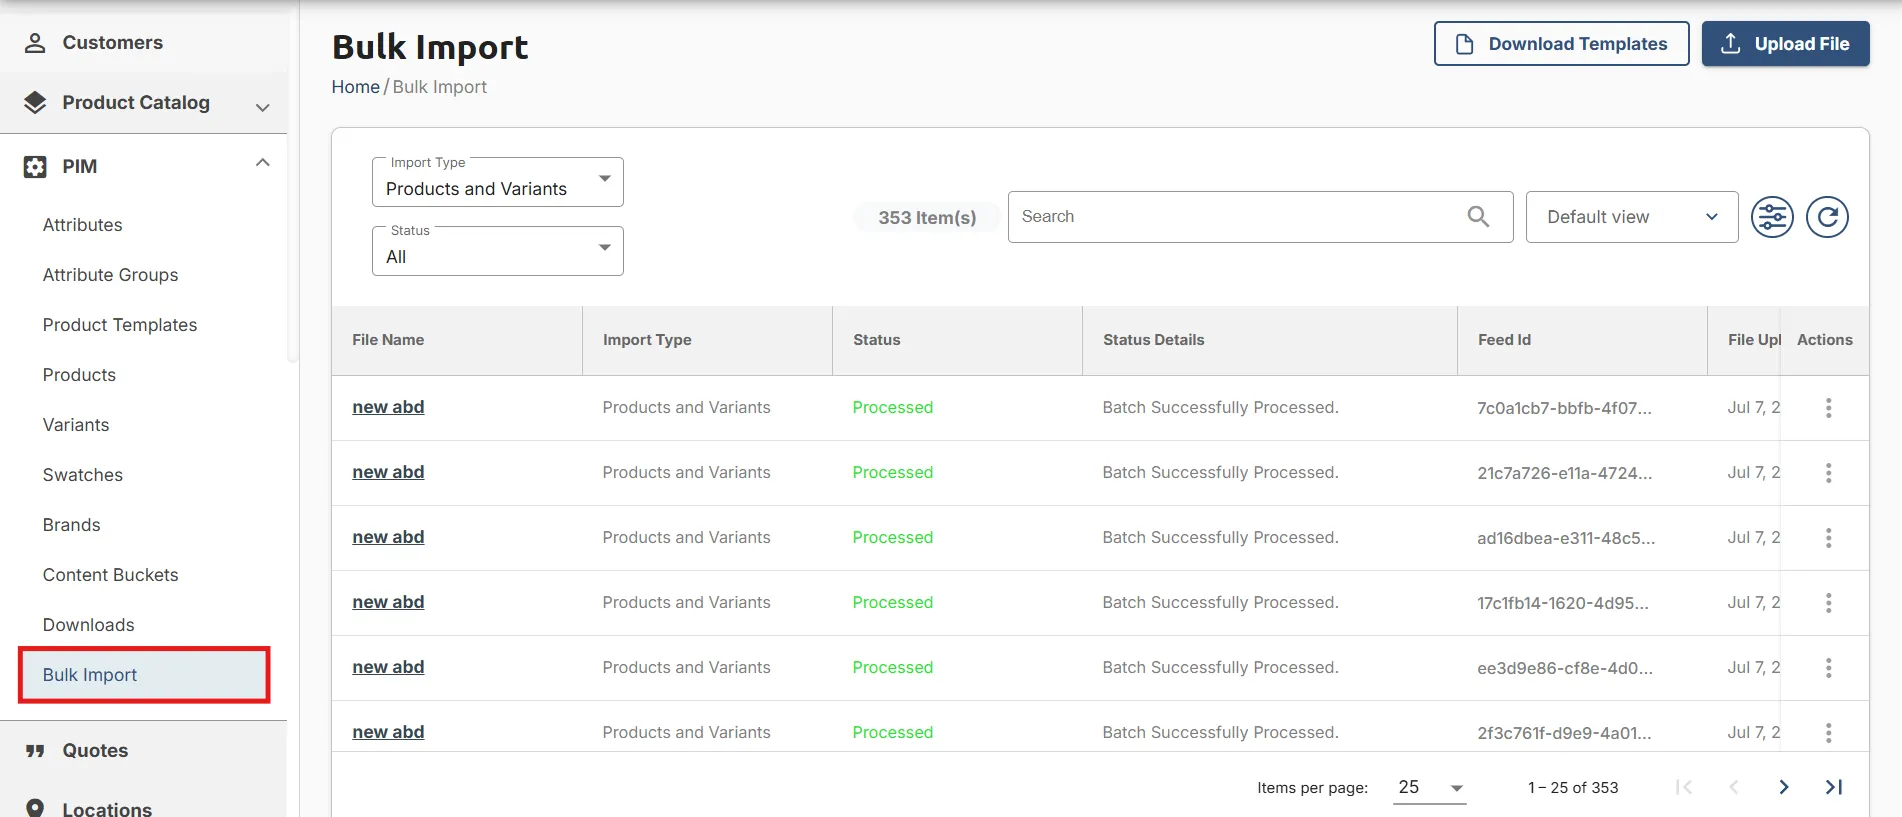Screen dimensions: 1902x817
Task: Click the filter settings sliders icon
Action: [x=1772, y=217]
